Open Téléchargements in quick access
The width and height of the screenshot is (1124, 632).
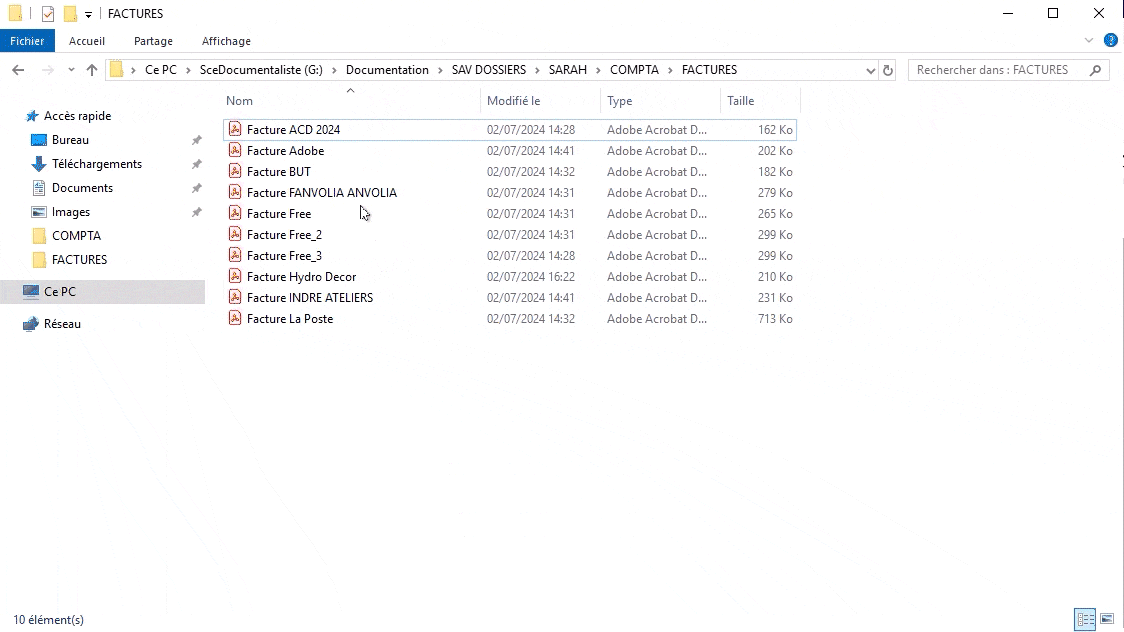pos(97,163)
